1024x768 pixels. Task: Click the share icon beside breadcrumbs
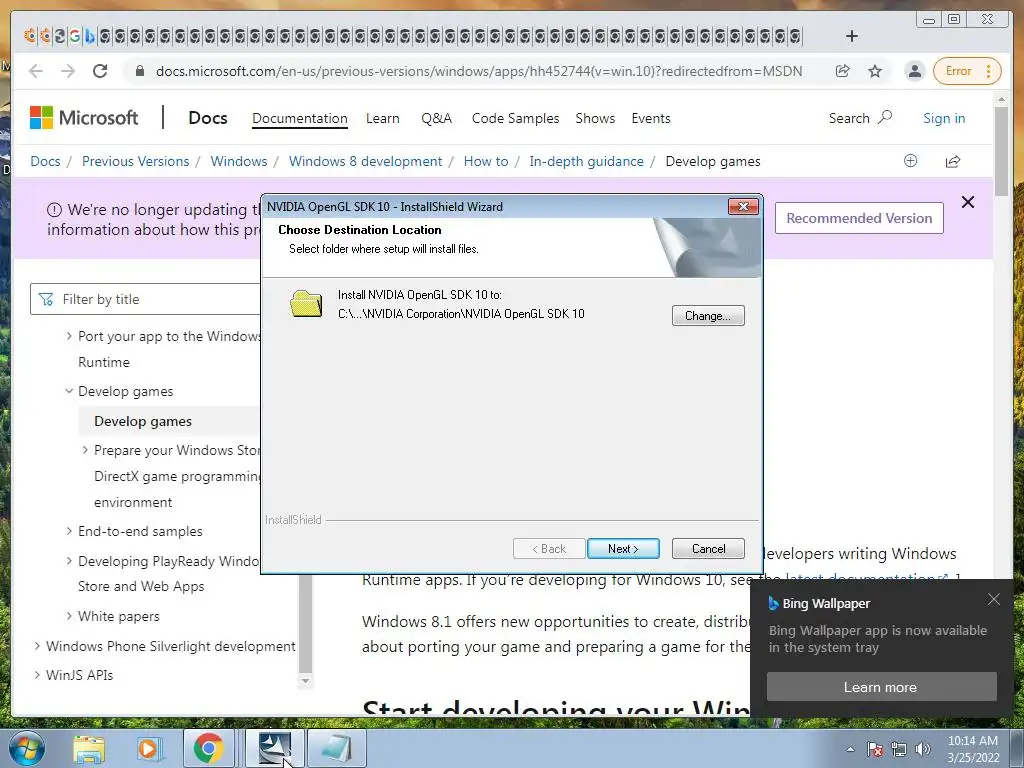click(953, 161)
